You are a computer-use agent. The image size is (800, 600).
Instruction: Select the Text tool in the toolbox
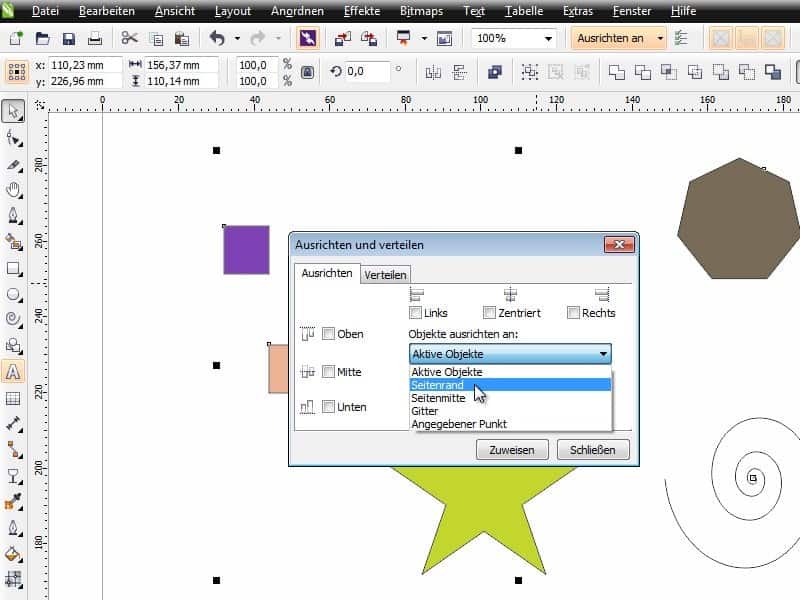pyautogui.click(x=13, y=372)
